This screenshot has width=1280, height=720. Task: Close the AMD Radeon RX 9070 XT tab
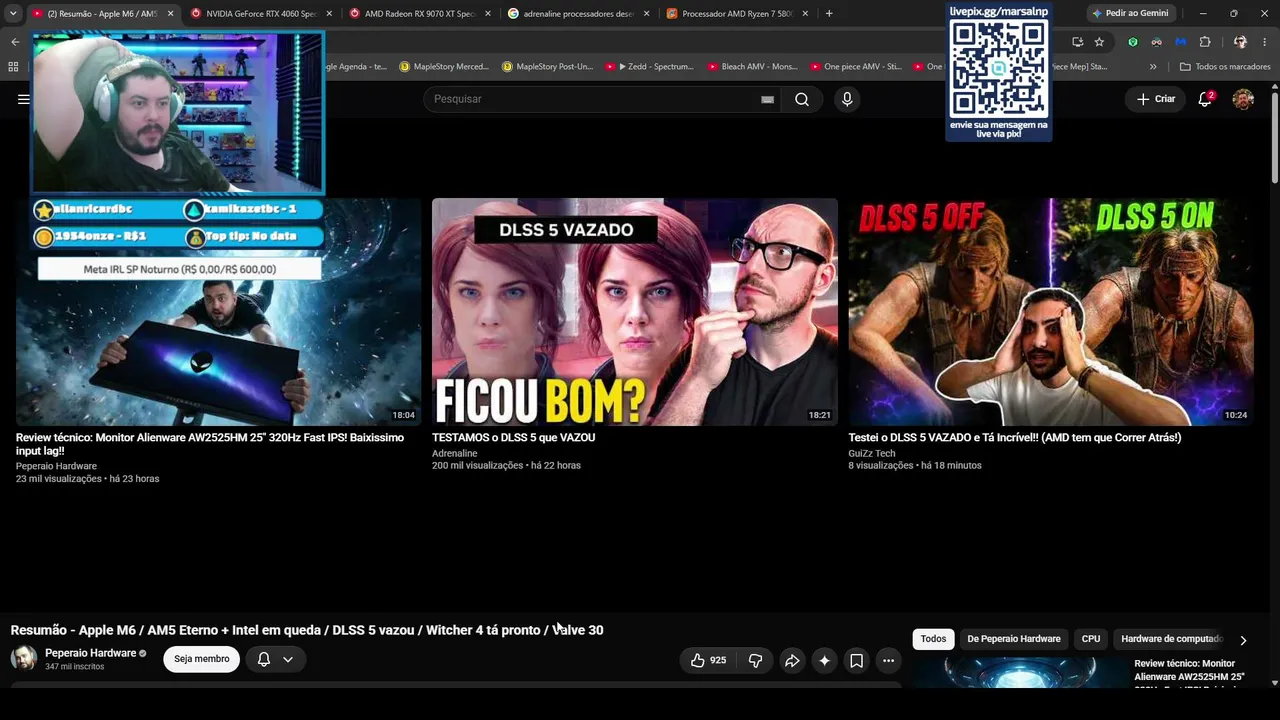488,14
